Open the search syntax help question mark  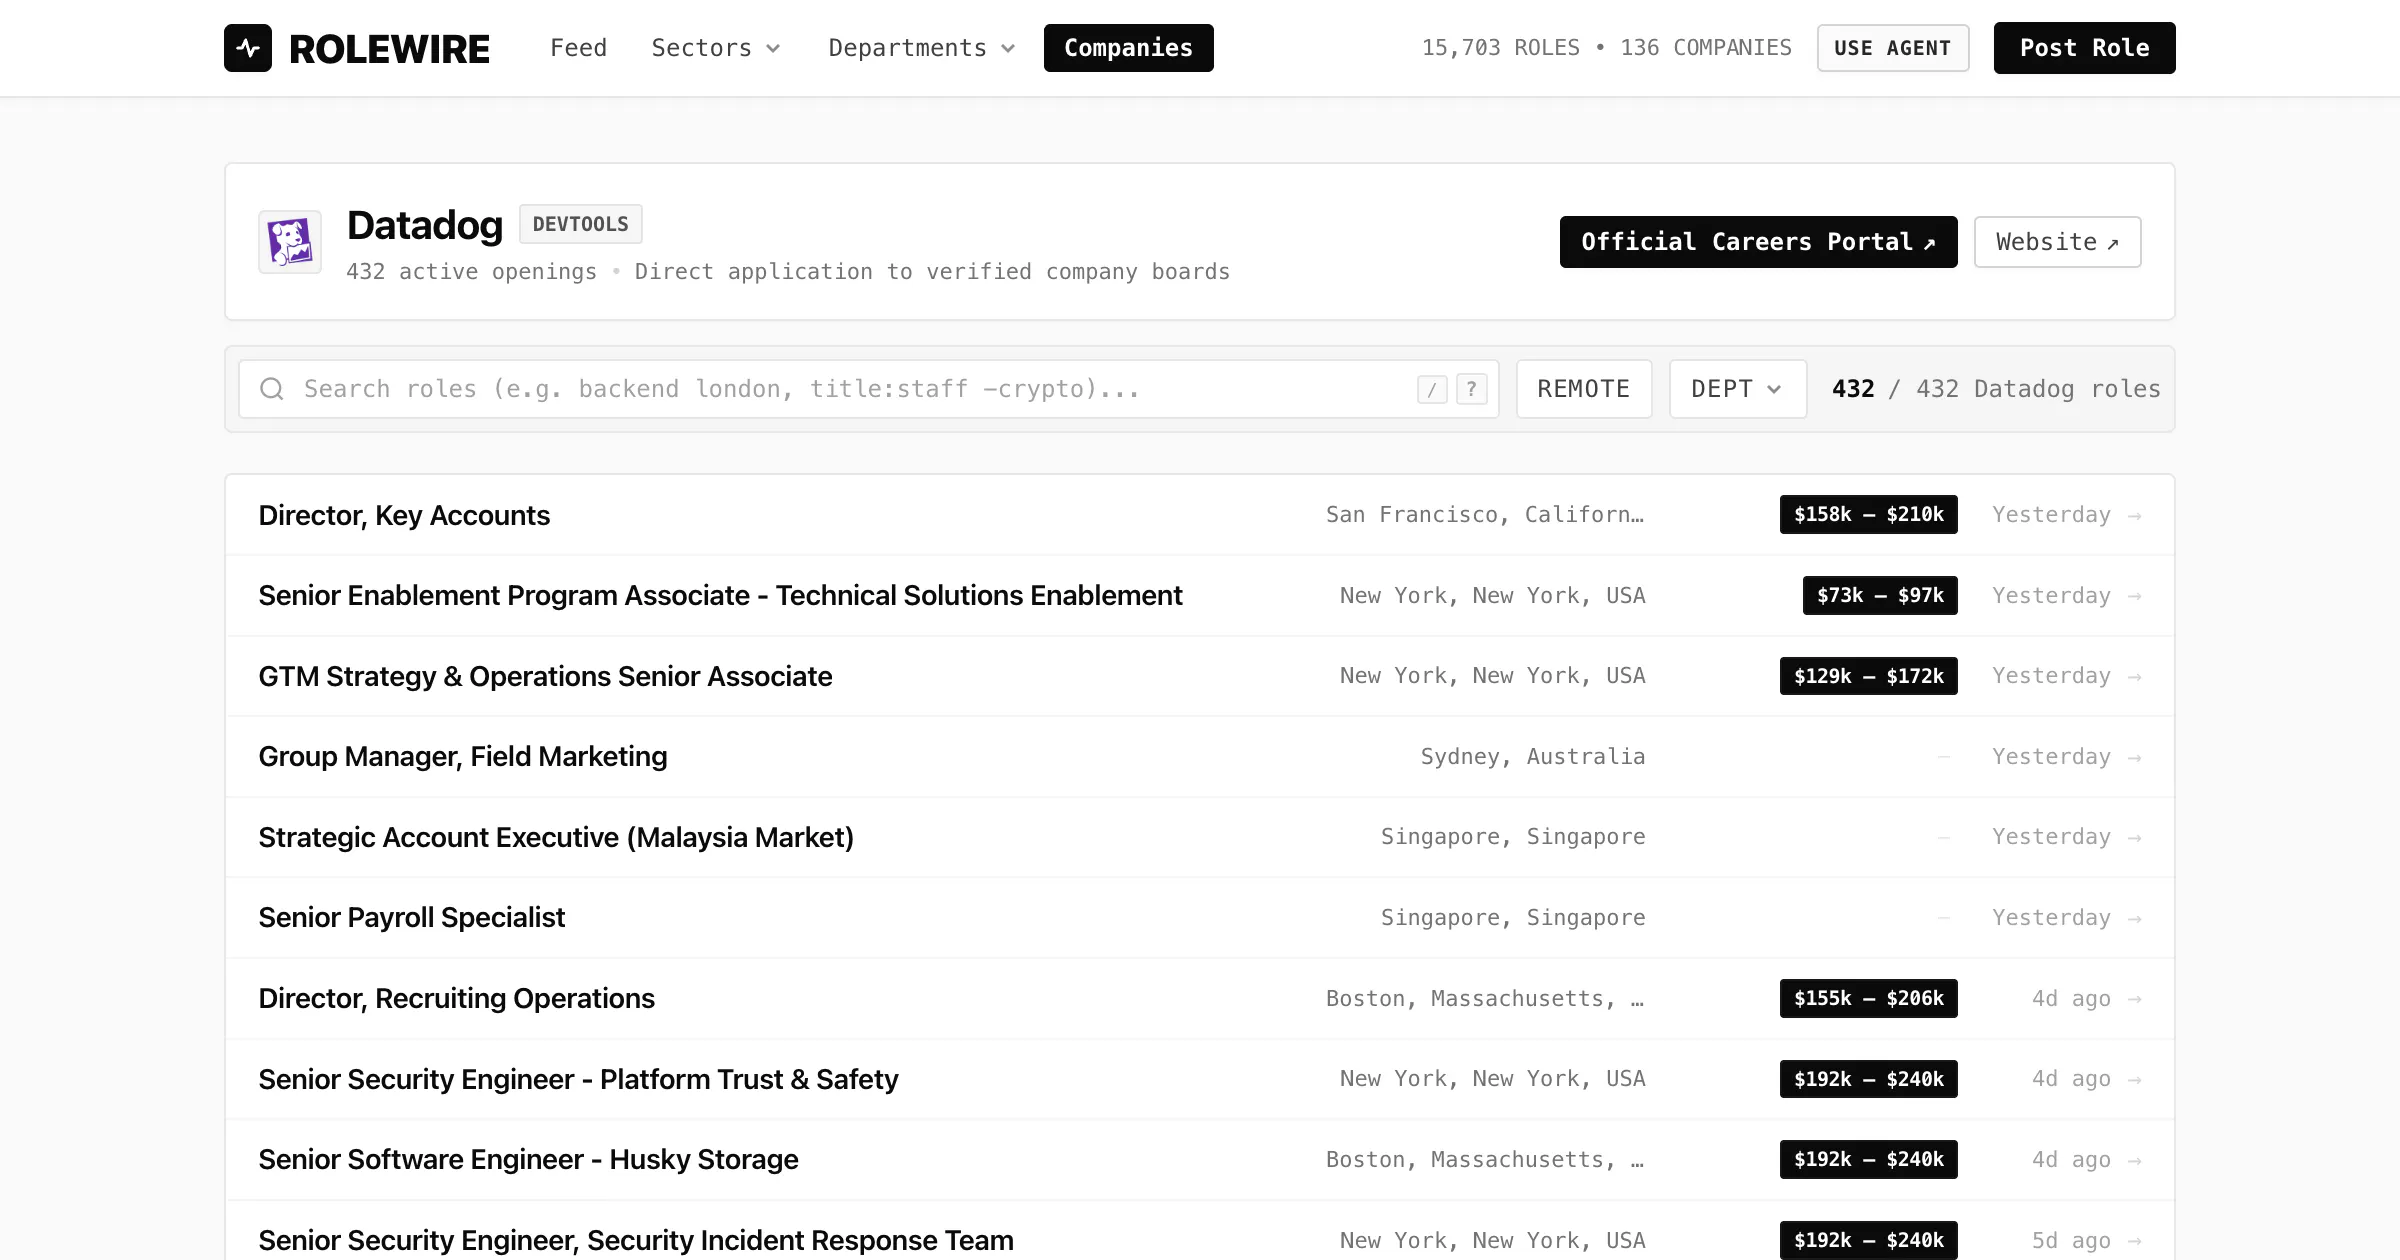point(1472,389)
